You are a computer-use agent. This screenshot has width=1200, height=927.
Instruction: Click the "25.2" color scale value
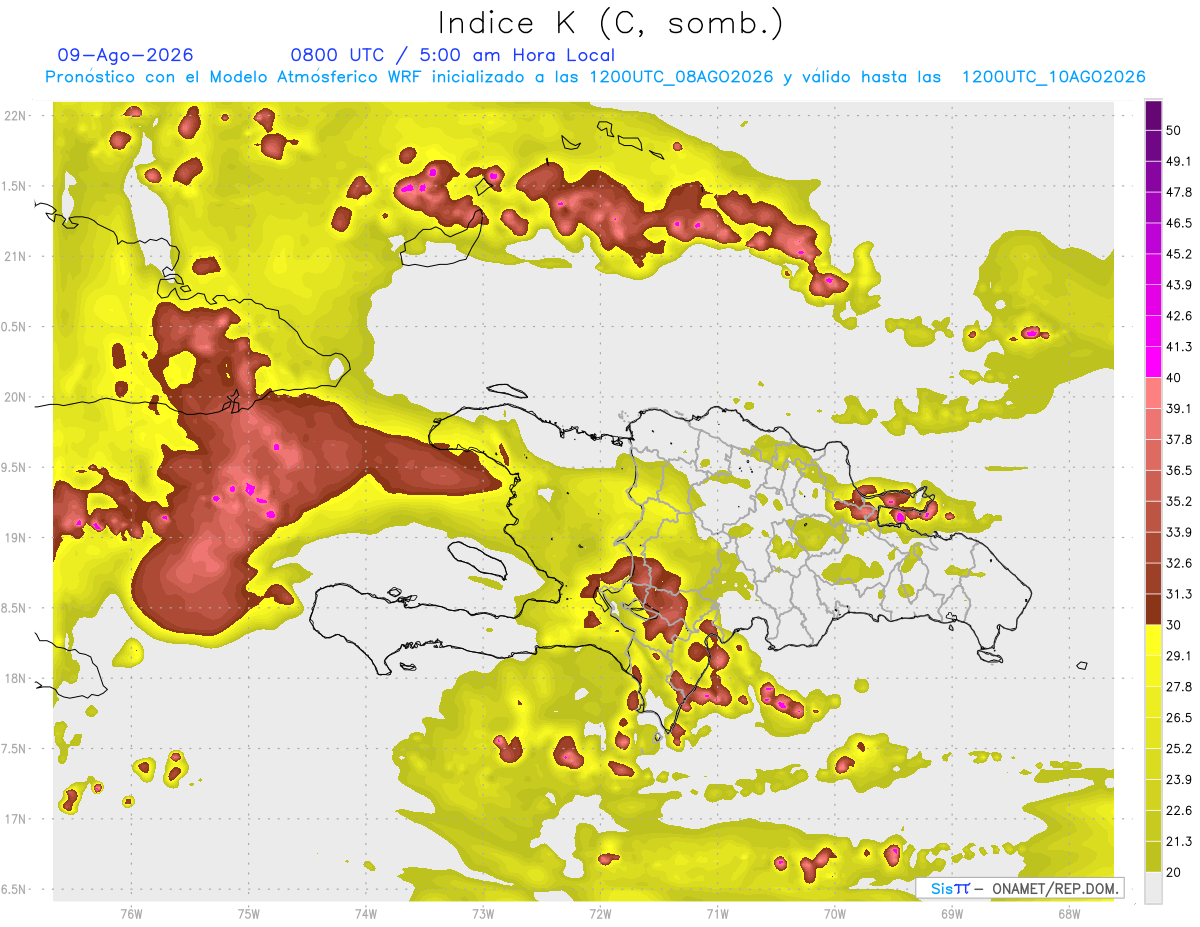point(1178,749)
